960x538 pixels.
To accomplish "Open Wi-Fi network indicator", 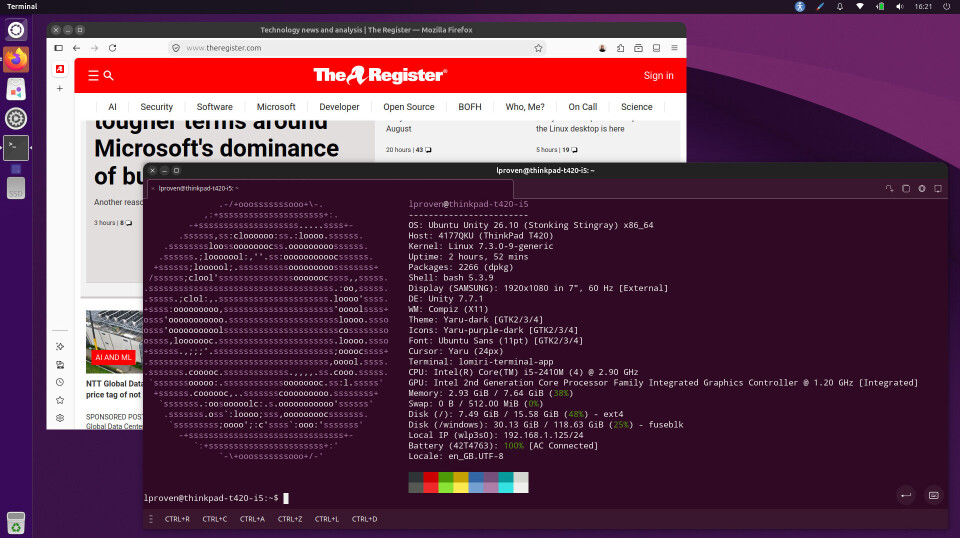I will pos(860,7).
